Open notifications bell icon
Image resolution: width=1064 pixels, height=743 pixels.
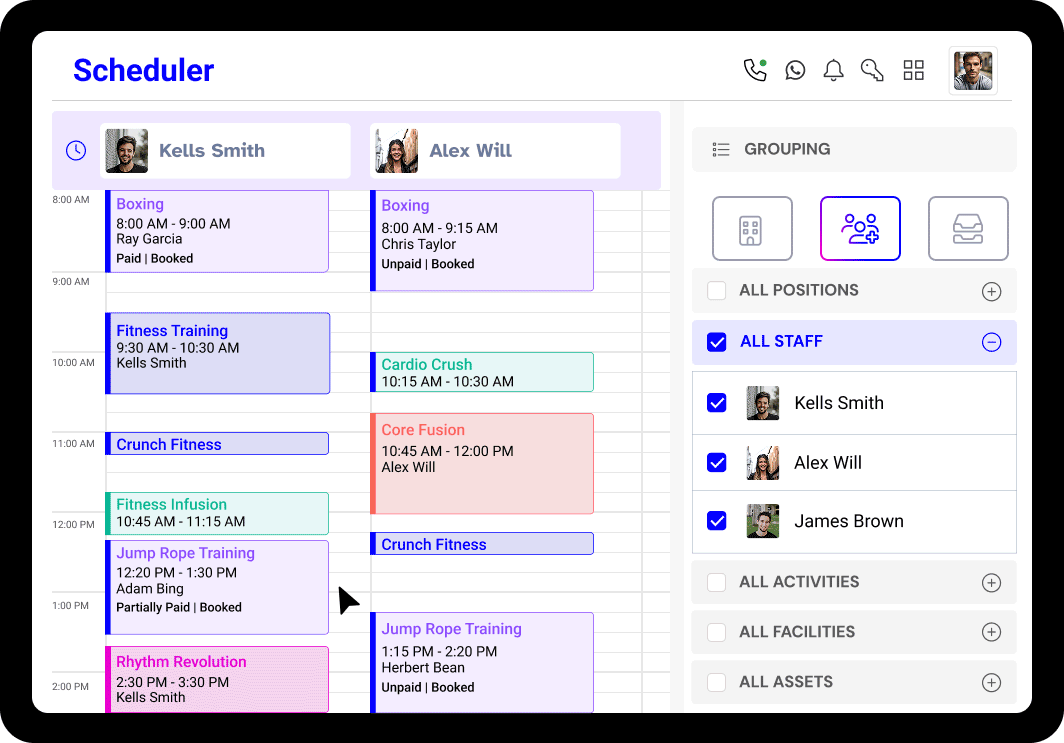pyautogui.click(x=833, y=70)
